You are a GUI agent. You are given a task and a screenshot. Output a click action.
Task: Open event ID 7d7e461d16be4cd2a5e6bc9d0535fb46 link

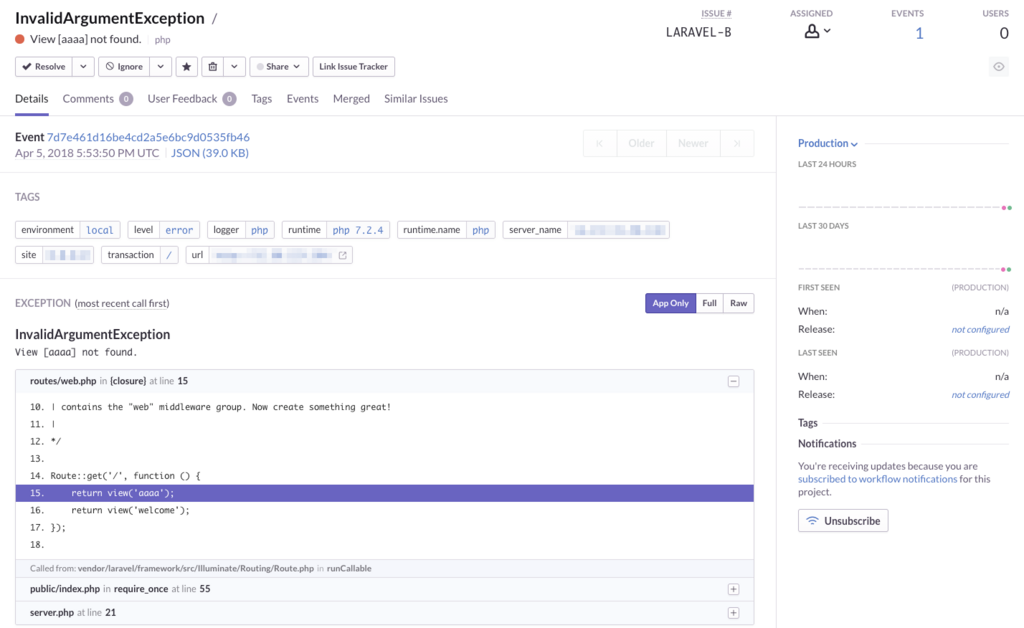(x=148, y=137)
